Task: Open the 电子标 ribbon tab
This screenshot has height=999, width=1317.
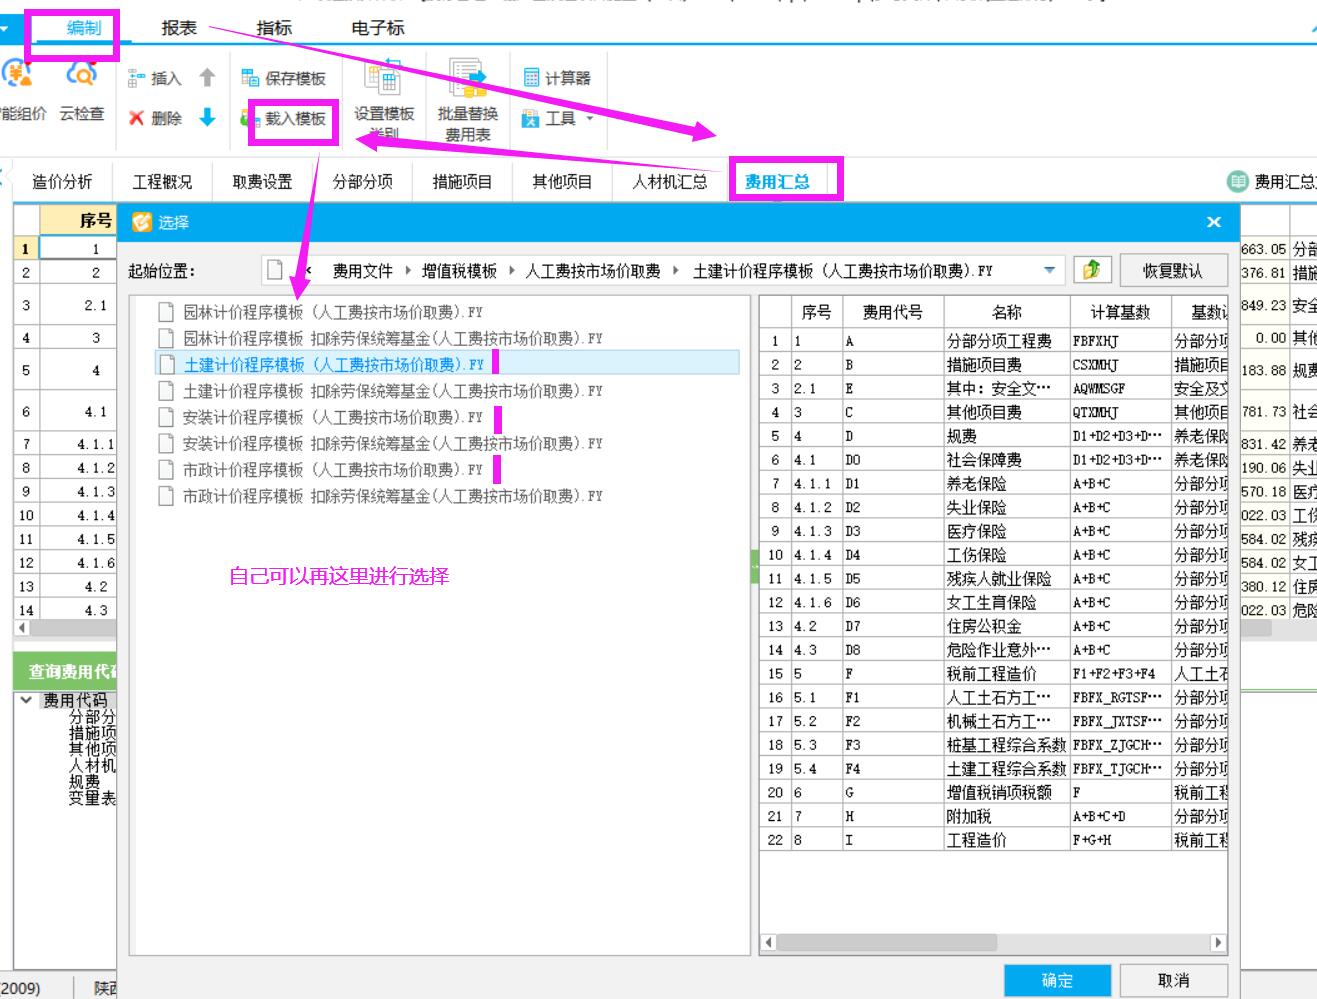Action: pos(378,28)
